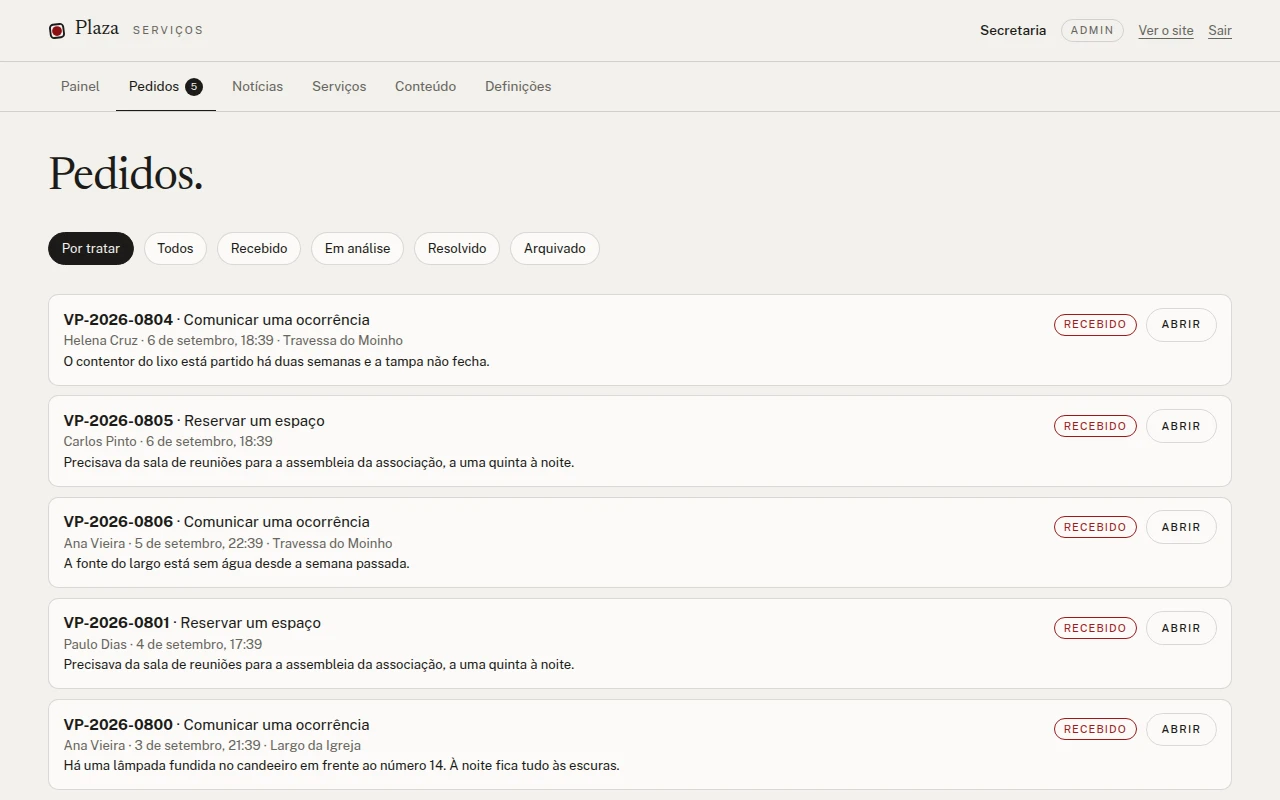Show Todos orders filter
Screen dimensions: 1280x800
(x=175, y=248)
